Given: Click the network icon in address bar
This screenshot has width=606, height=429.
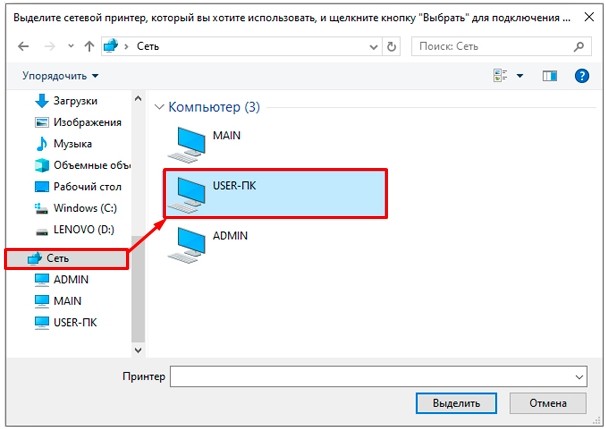Looking at the screenshot, I should [x=111, y=46].
